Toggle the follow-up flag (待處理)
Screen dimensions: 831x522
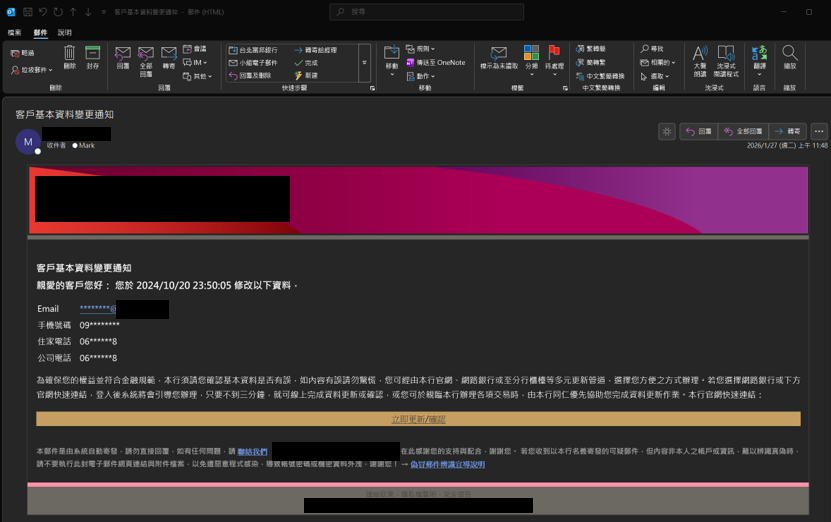point(554,61)
